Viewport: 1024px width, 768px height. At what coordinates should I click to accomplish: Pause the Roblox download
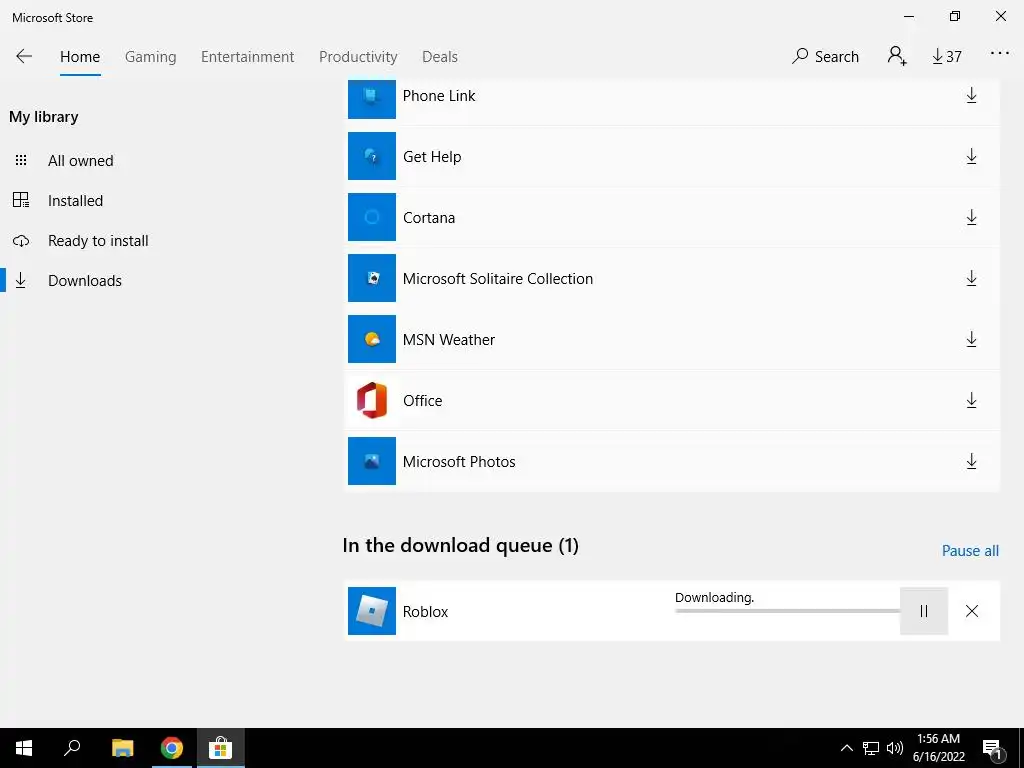[x=923, y=611]
